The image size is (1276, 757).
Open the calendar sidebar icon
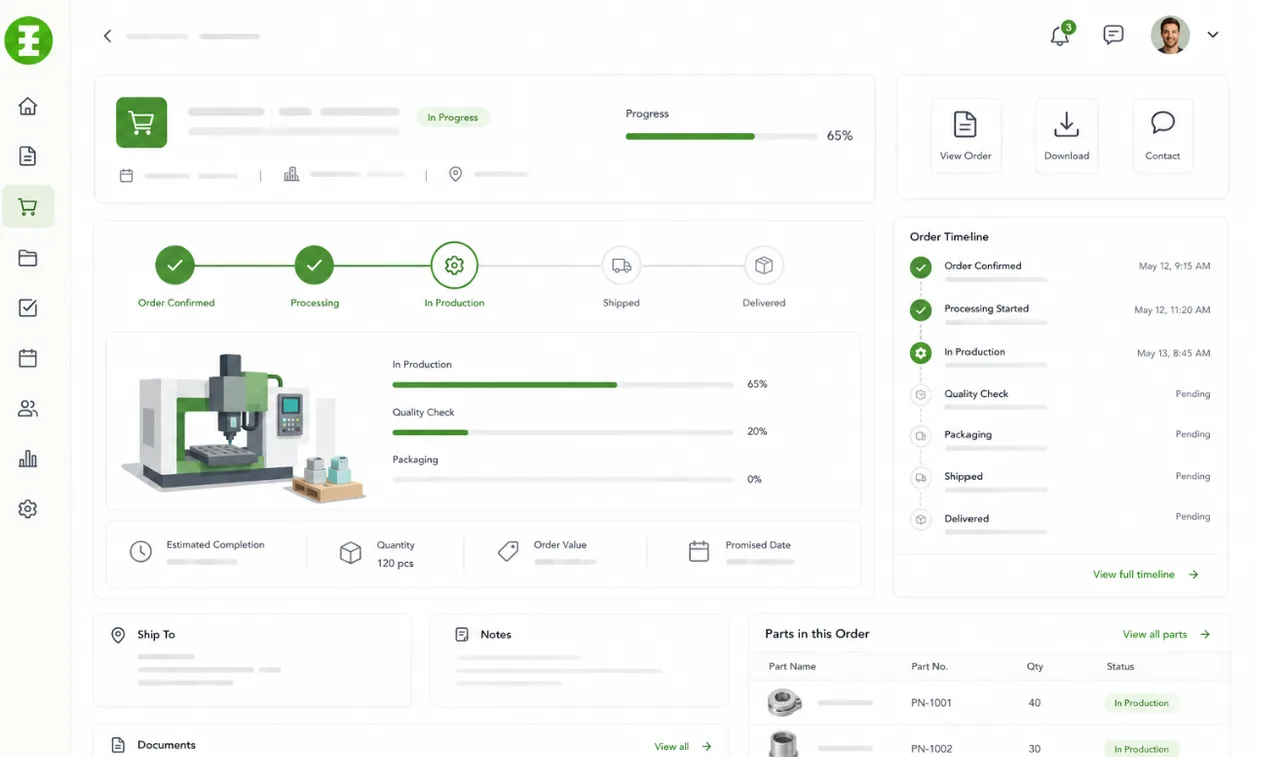pyautogui.click(x=28, y=358)
